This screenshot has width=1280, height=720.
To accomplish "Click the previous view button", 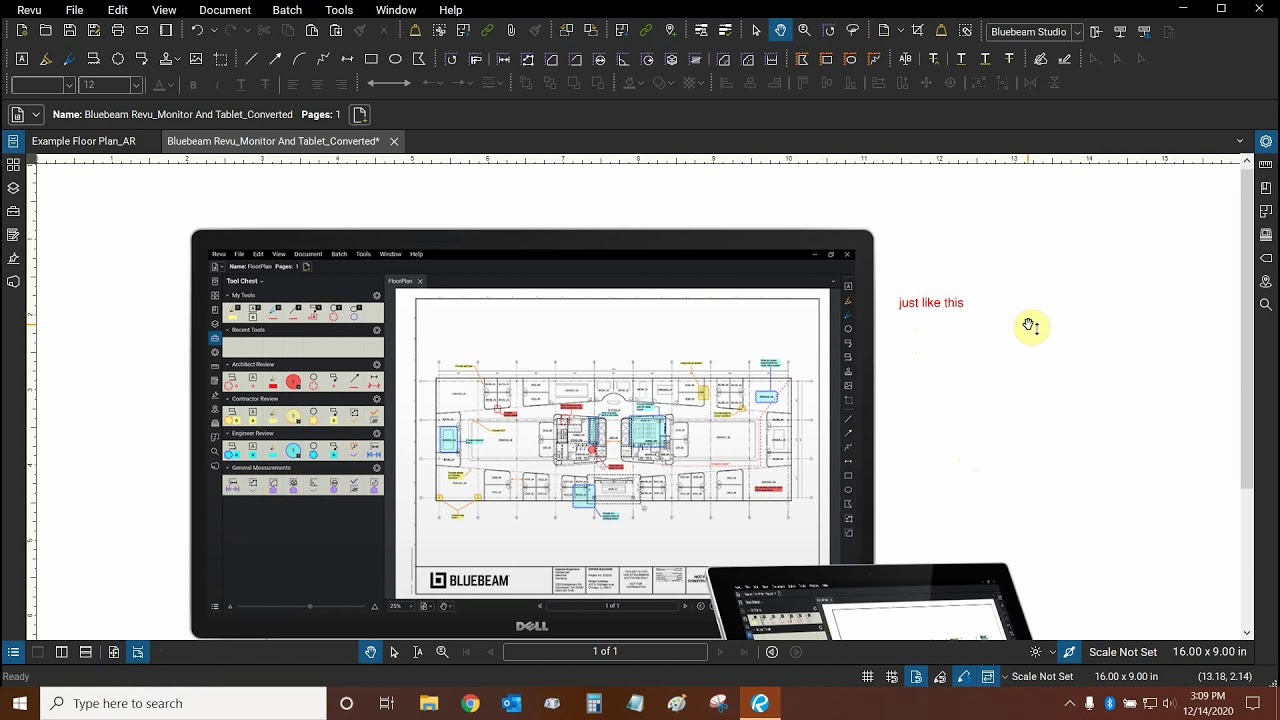I will point(772,652).
